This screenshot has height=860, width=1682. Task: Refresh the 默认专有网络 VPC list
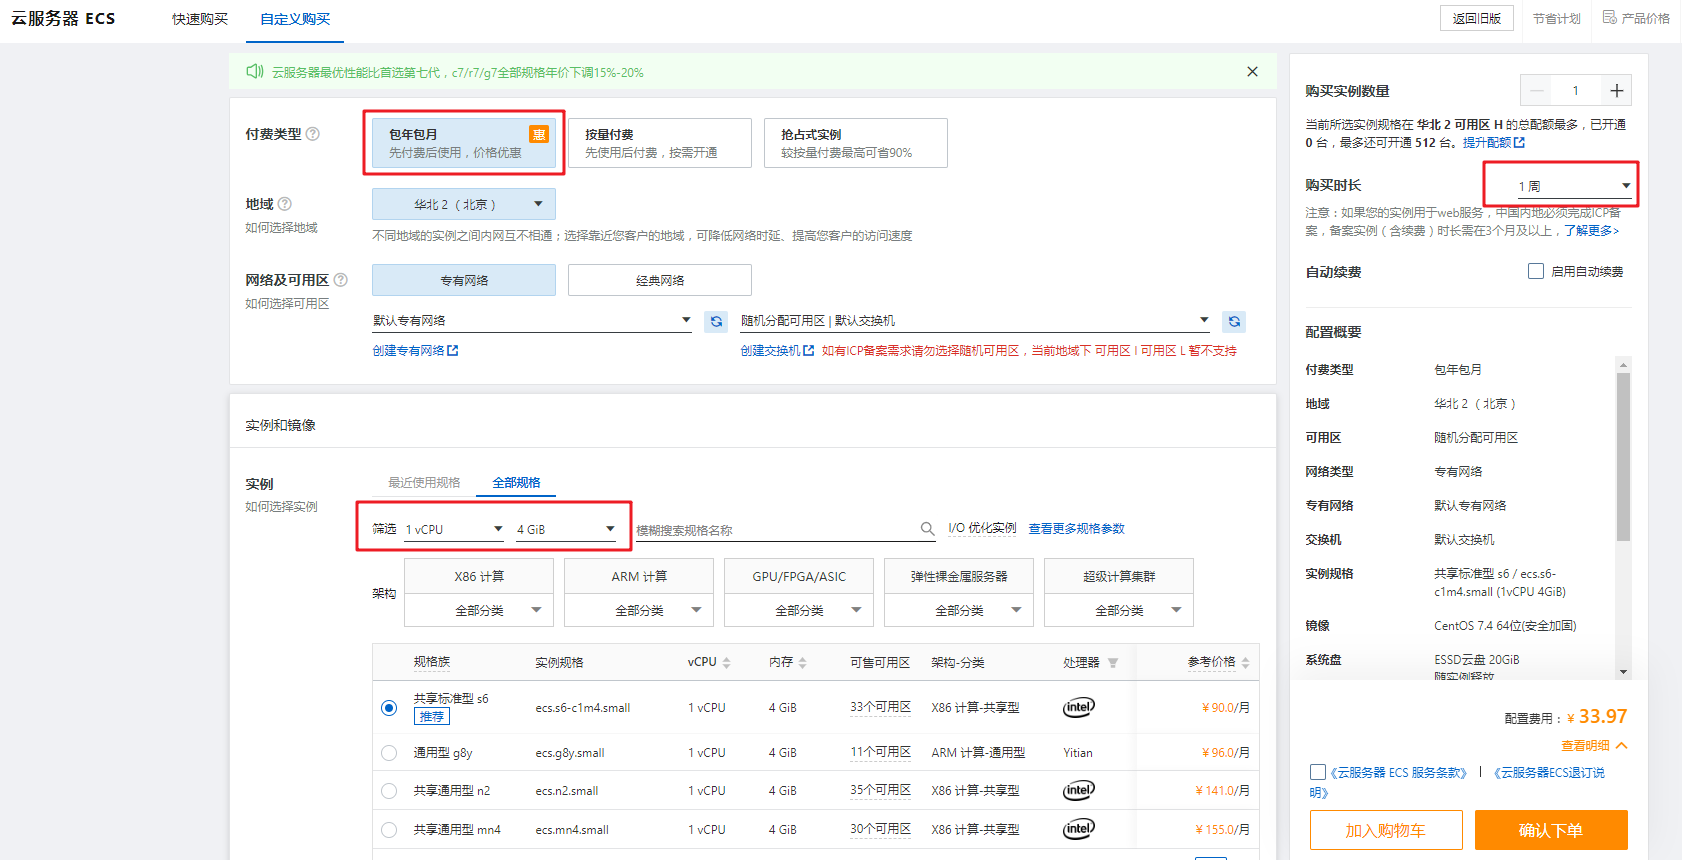[x=716, y=321]
